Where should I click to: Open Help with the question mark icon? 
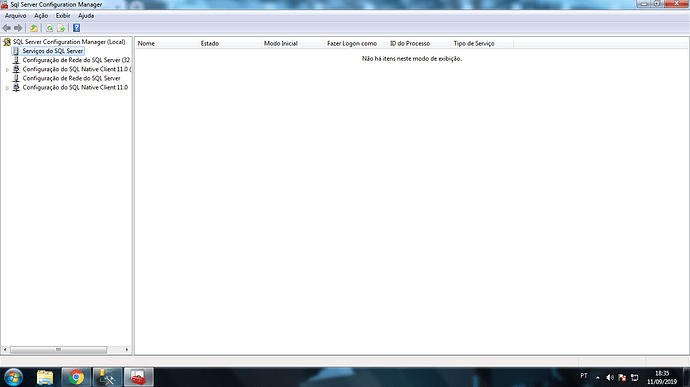coord(77,28)
